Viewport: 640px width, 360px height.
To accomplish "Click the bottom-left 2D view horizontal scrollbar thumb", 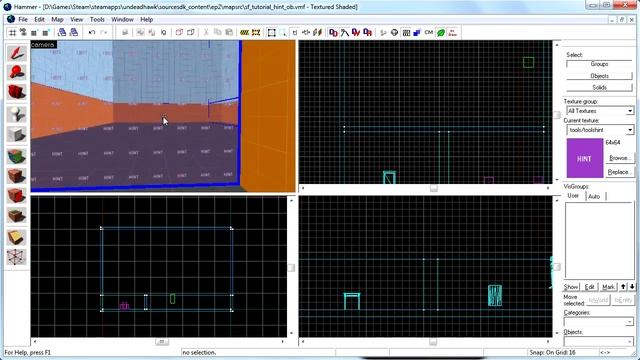I will tap(162, 342).
